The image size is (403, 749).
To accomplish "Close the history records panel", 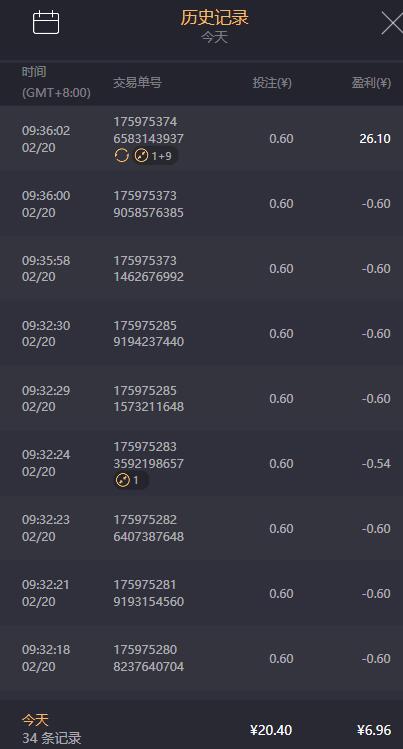I will click(392, 23).
